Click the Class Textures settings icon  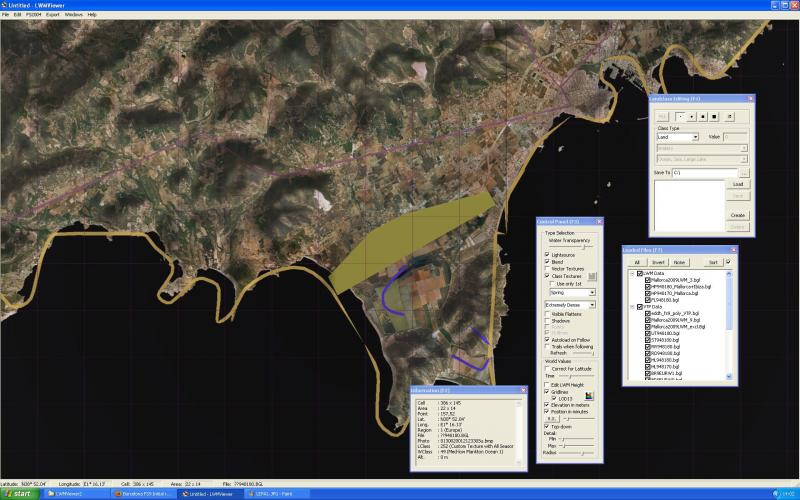pyautogui.click(x=593, y=276)
